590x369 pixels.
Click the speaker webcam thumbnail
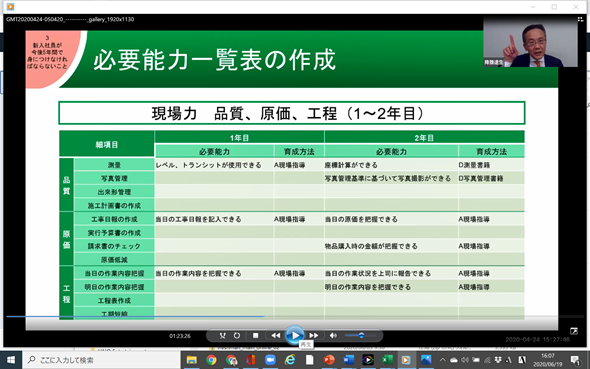(531, 42)
